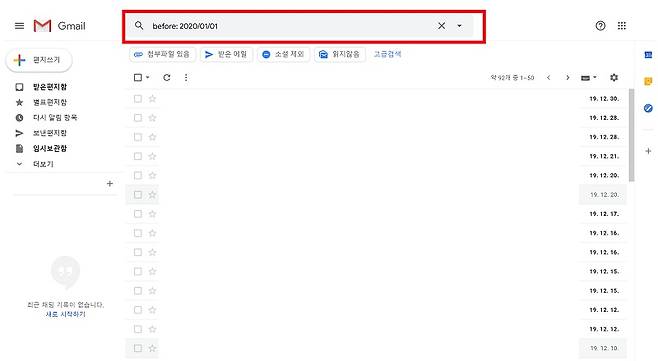The width and height of the screenshot is (658, 361).
Task: Check the email row dated 19. 12. 10.
Action: point(138,348)
